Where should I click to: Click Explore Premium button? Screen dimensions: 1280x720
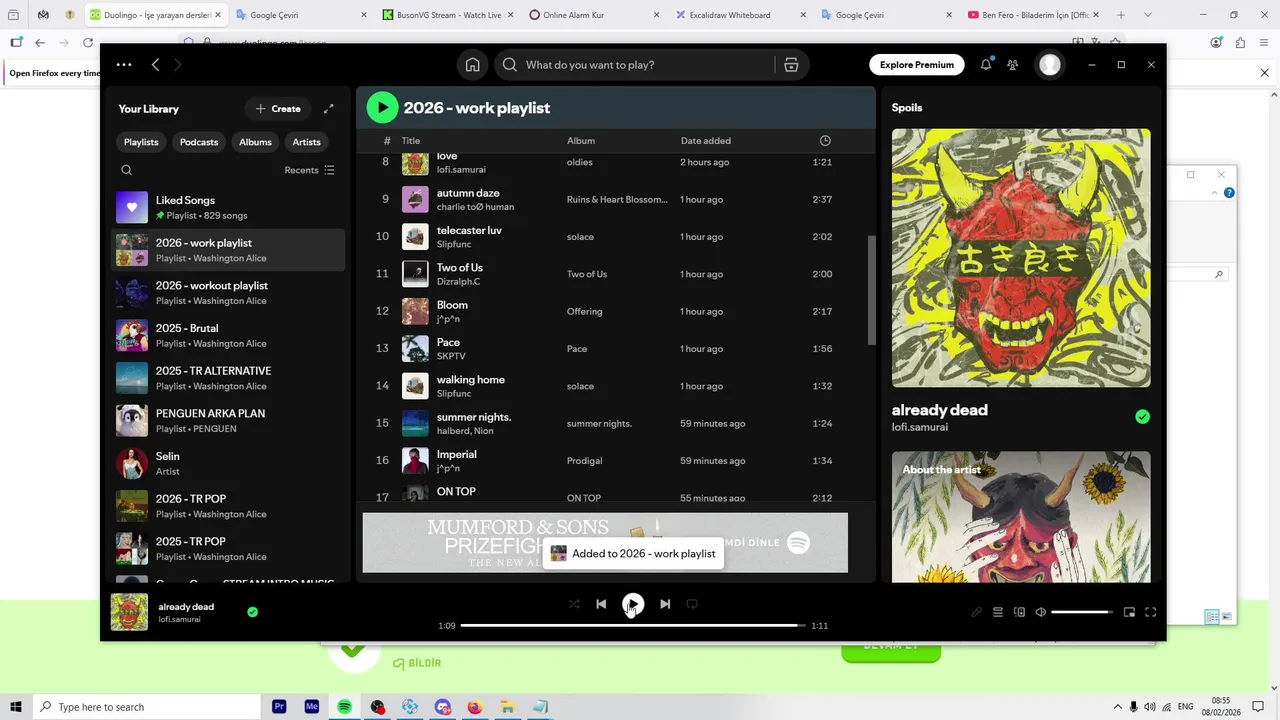[917, 65]
